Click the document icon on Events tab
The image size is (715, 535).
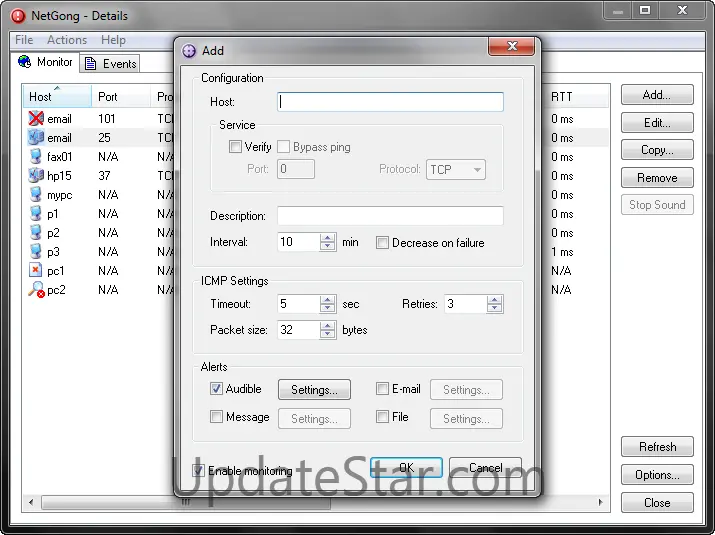pyautogui.click(x=90, y=63)
